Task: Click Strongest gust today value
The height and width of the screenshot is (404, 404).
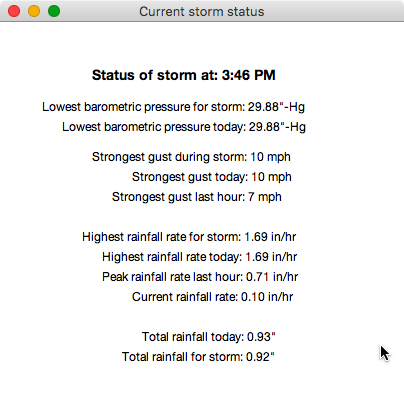Action: point(271,177)
